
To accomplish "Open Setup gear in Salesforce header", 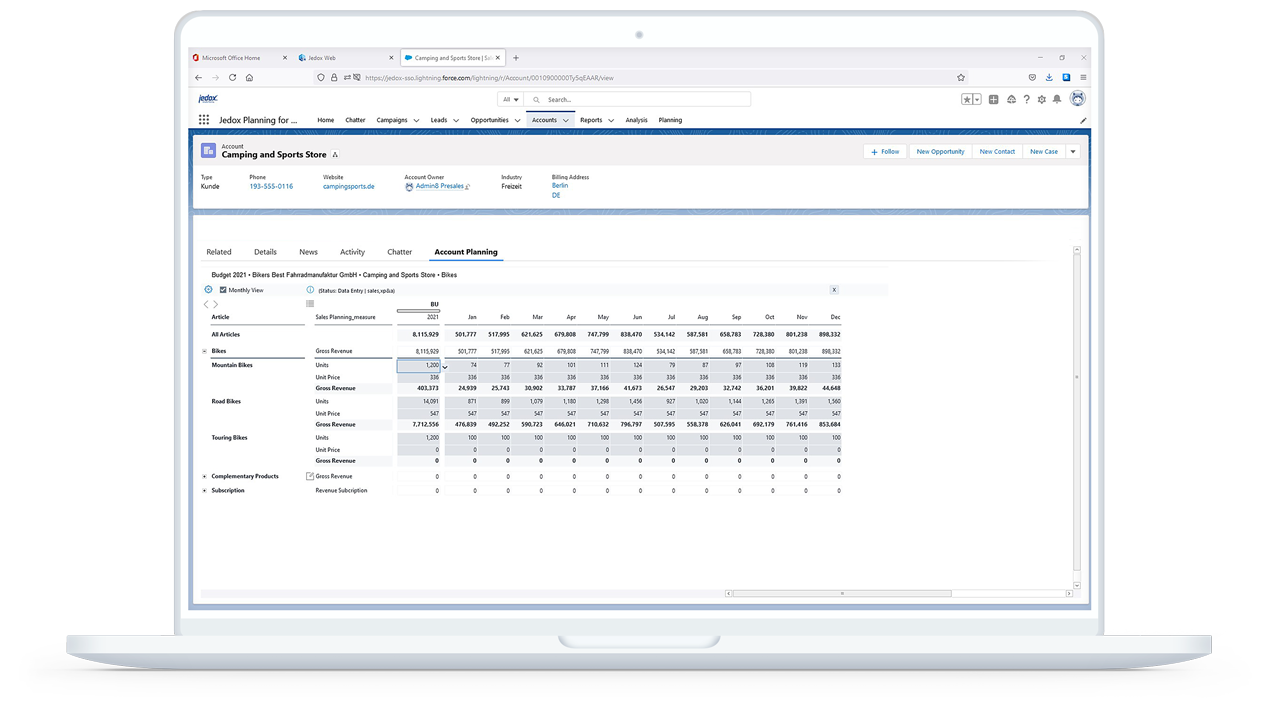I will [x=1042, y=99].
